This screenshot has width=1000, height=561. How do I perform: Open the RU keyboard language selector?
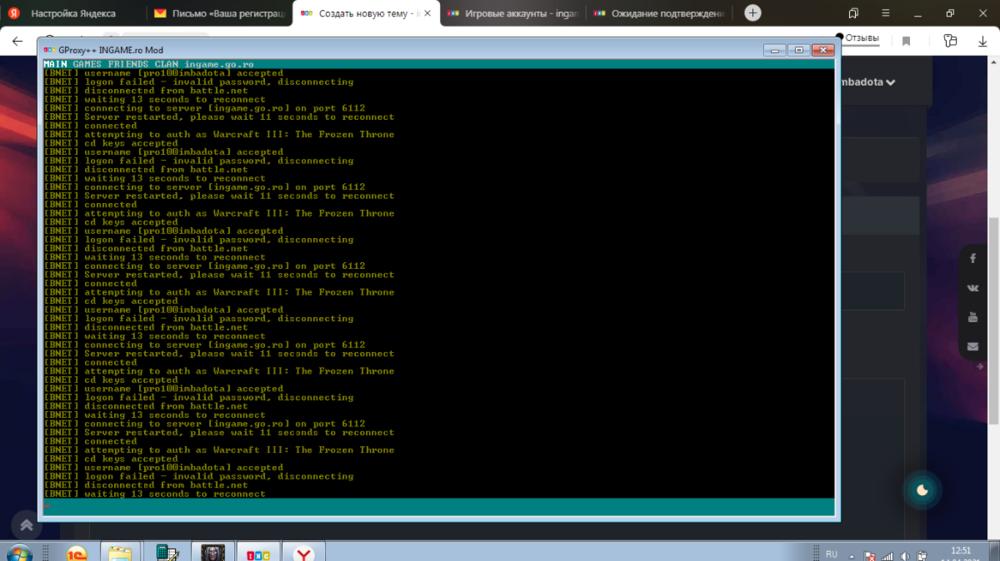pyautogui.click(x=831, y=553)
